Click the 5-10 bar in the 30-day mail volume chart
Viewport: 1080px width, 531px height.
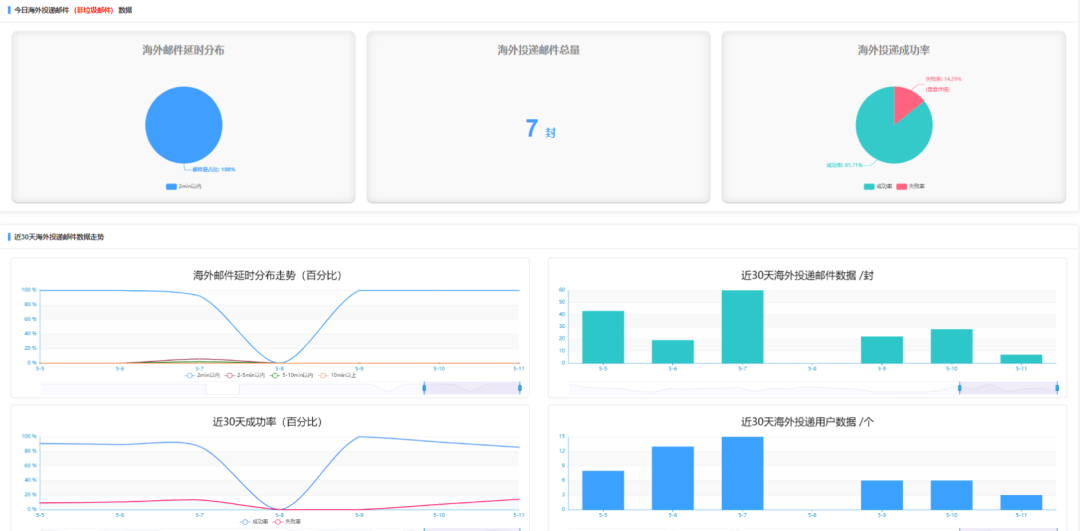[x=951, y=346]
